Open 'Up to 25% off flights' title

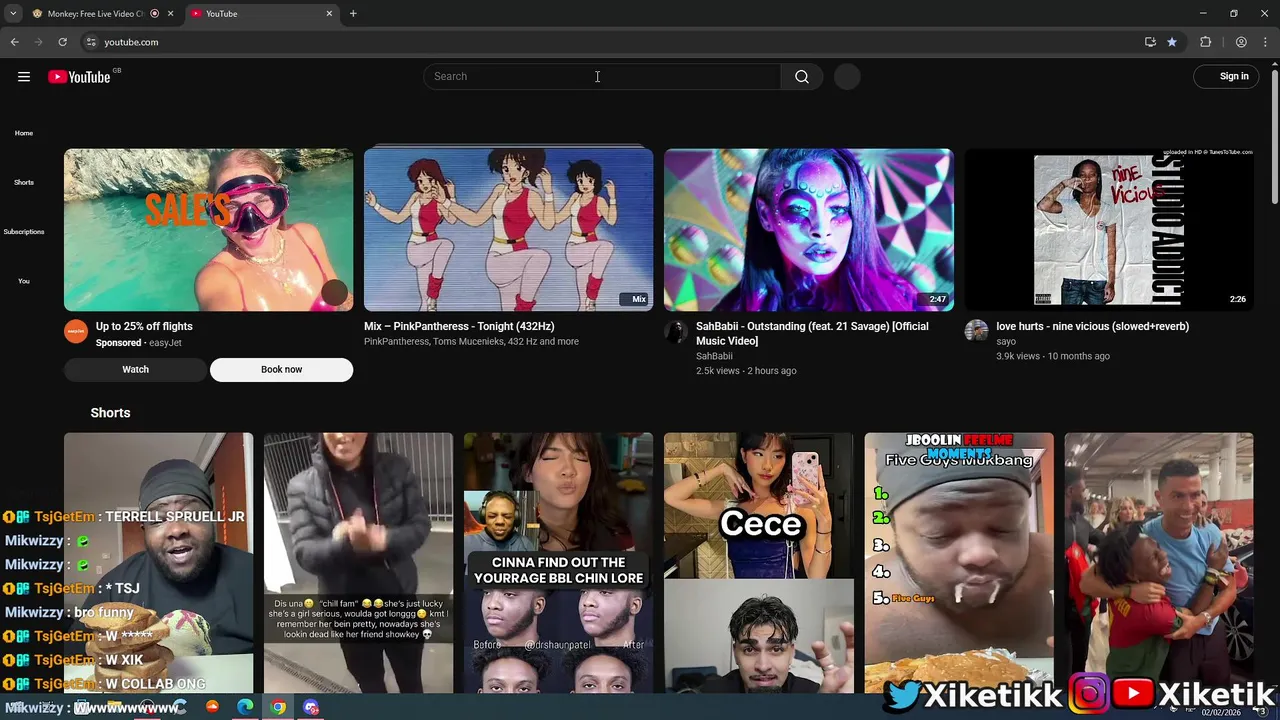click(144, 327)
